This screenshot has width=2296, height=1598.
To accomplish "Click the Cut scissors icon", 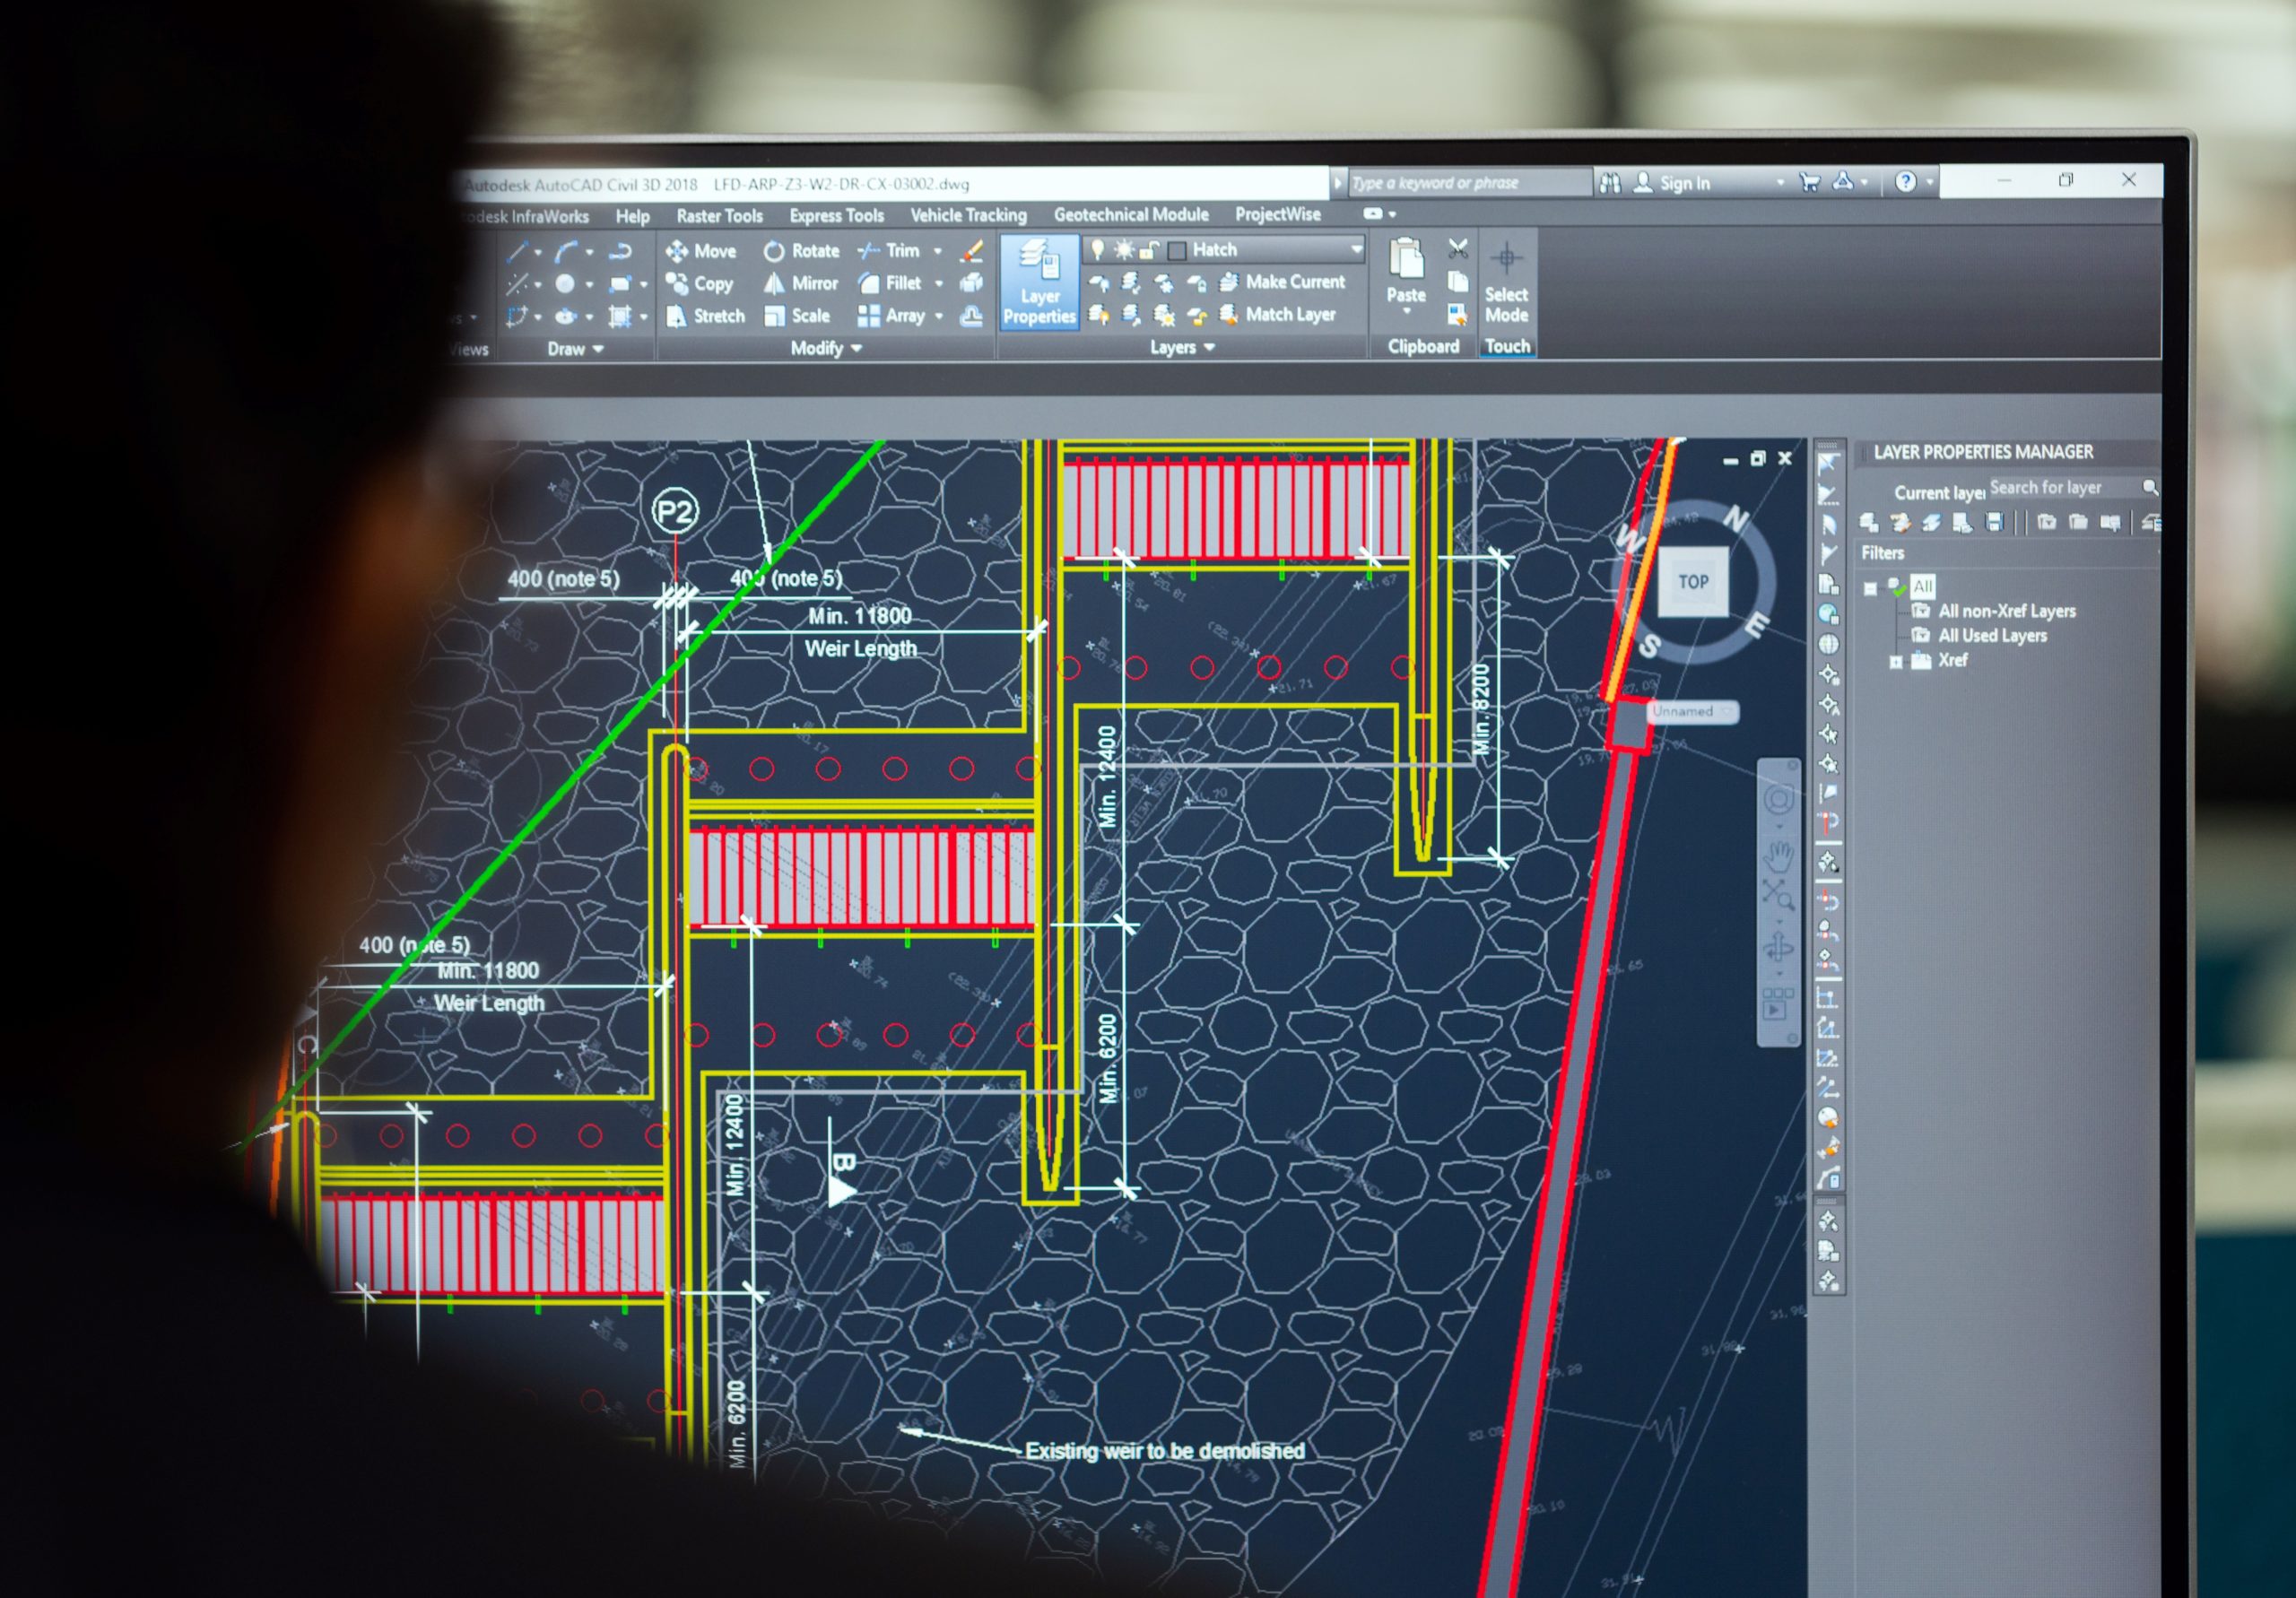I will 1458,249.
